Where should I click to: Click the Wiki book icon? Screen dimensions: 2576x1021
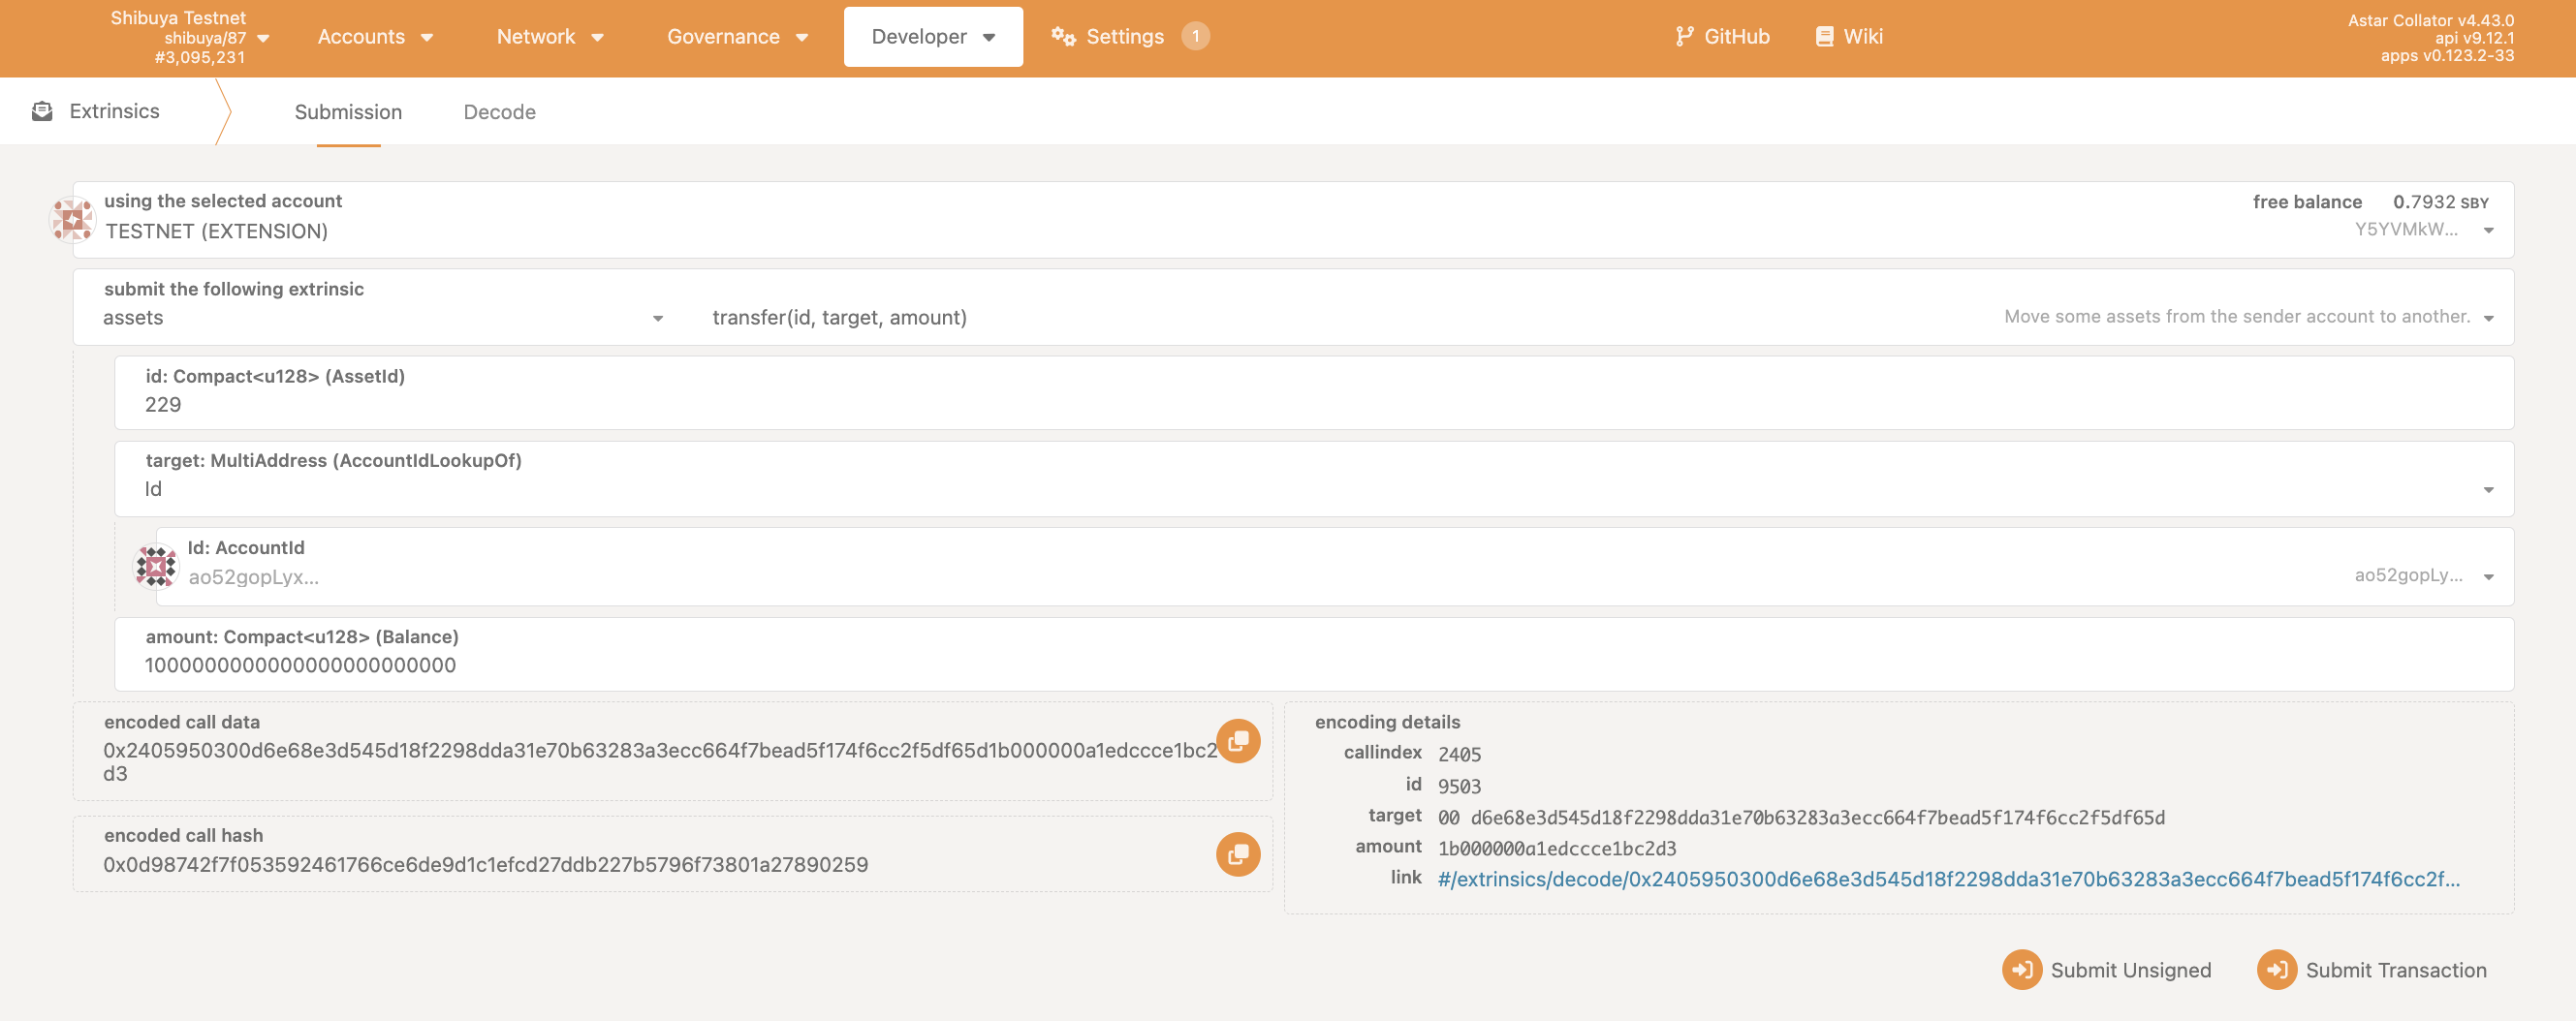[1824, 37]
